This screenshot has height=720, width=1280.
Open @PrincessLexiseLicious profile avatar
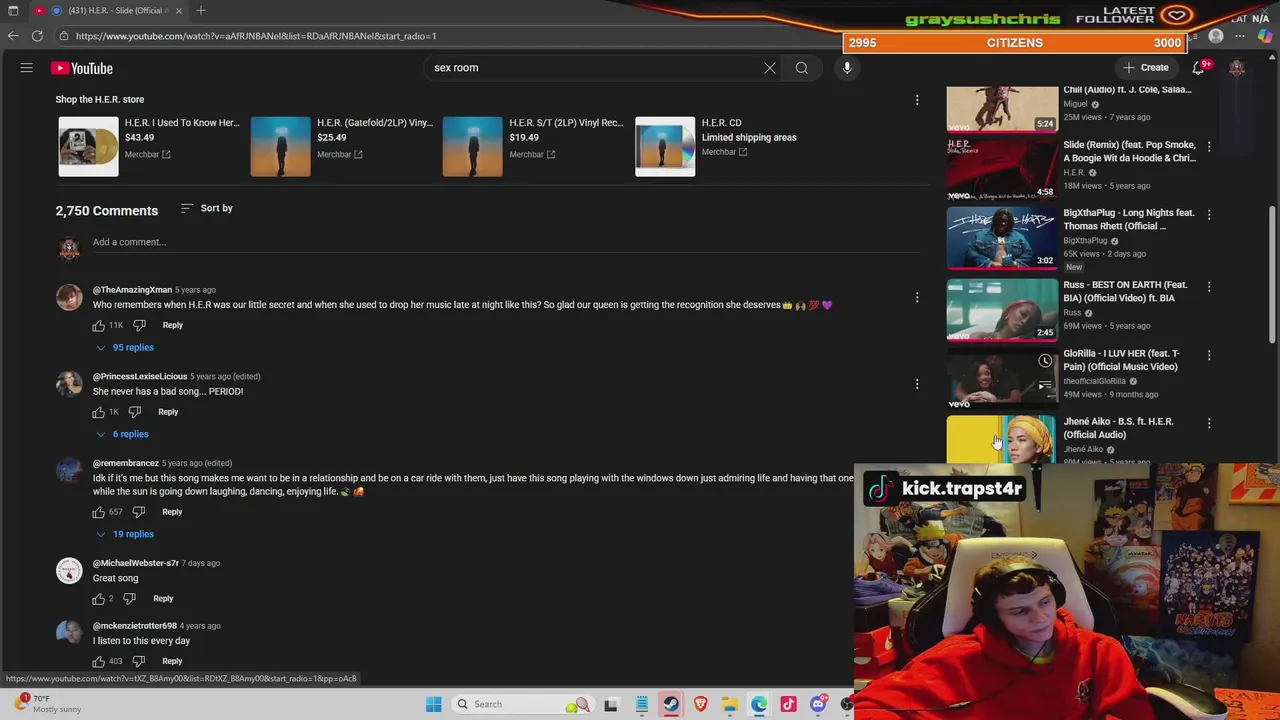[69, 384]
